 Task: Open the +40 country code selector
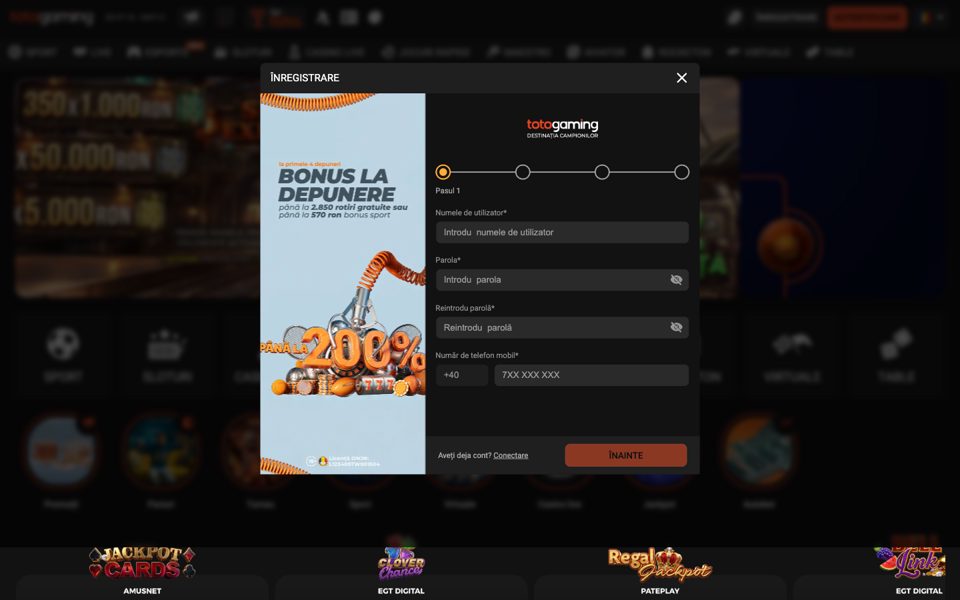pos(462,375)
